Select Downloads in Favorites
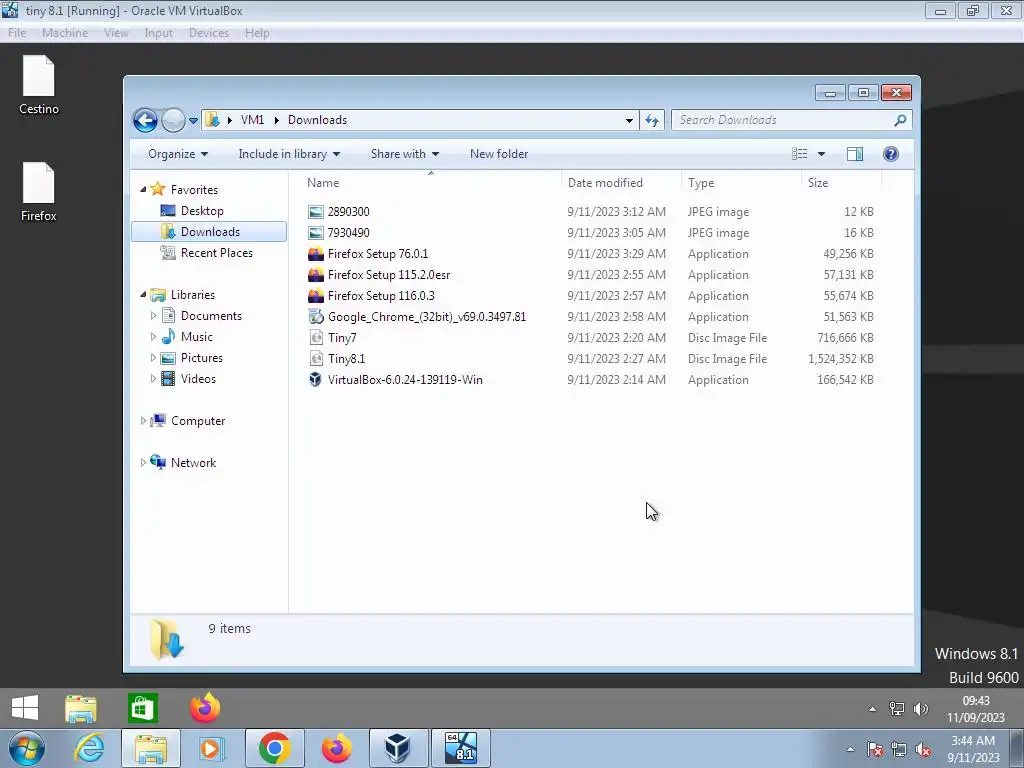 pyautogui.click(x=209, y=232)
